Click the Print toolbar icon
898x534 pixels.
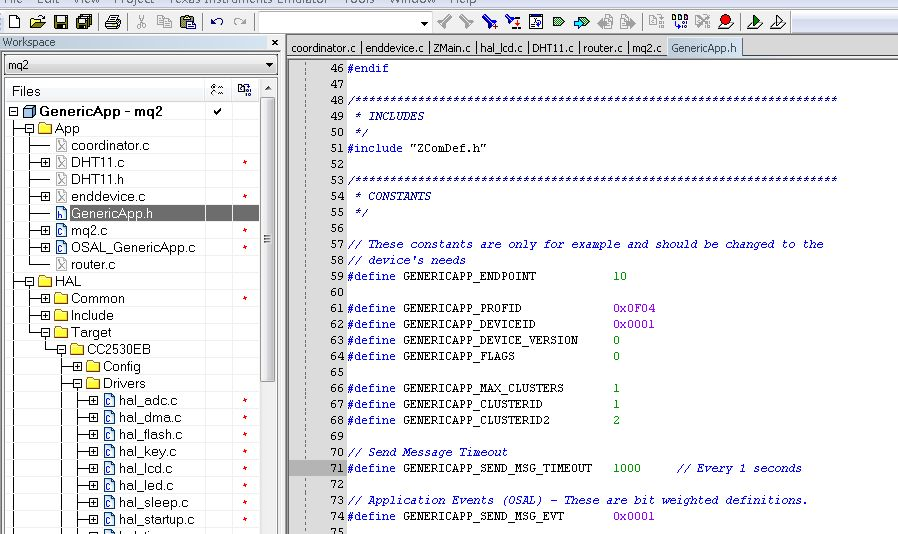click(113, 22)
